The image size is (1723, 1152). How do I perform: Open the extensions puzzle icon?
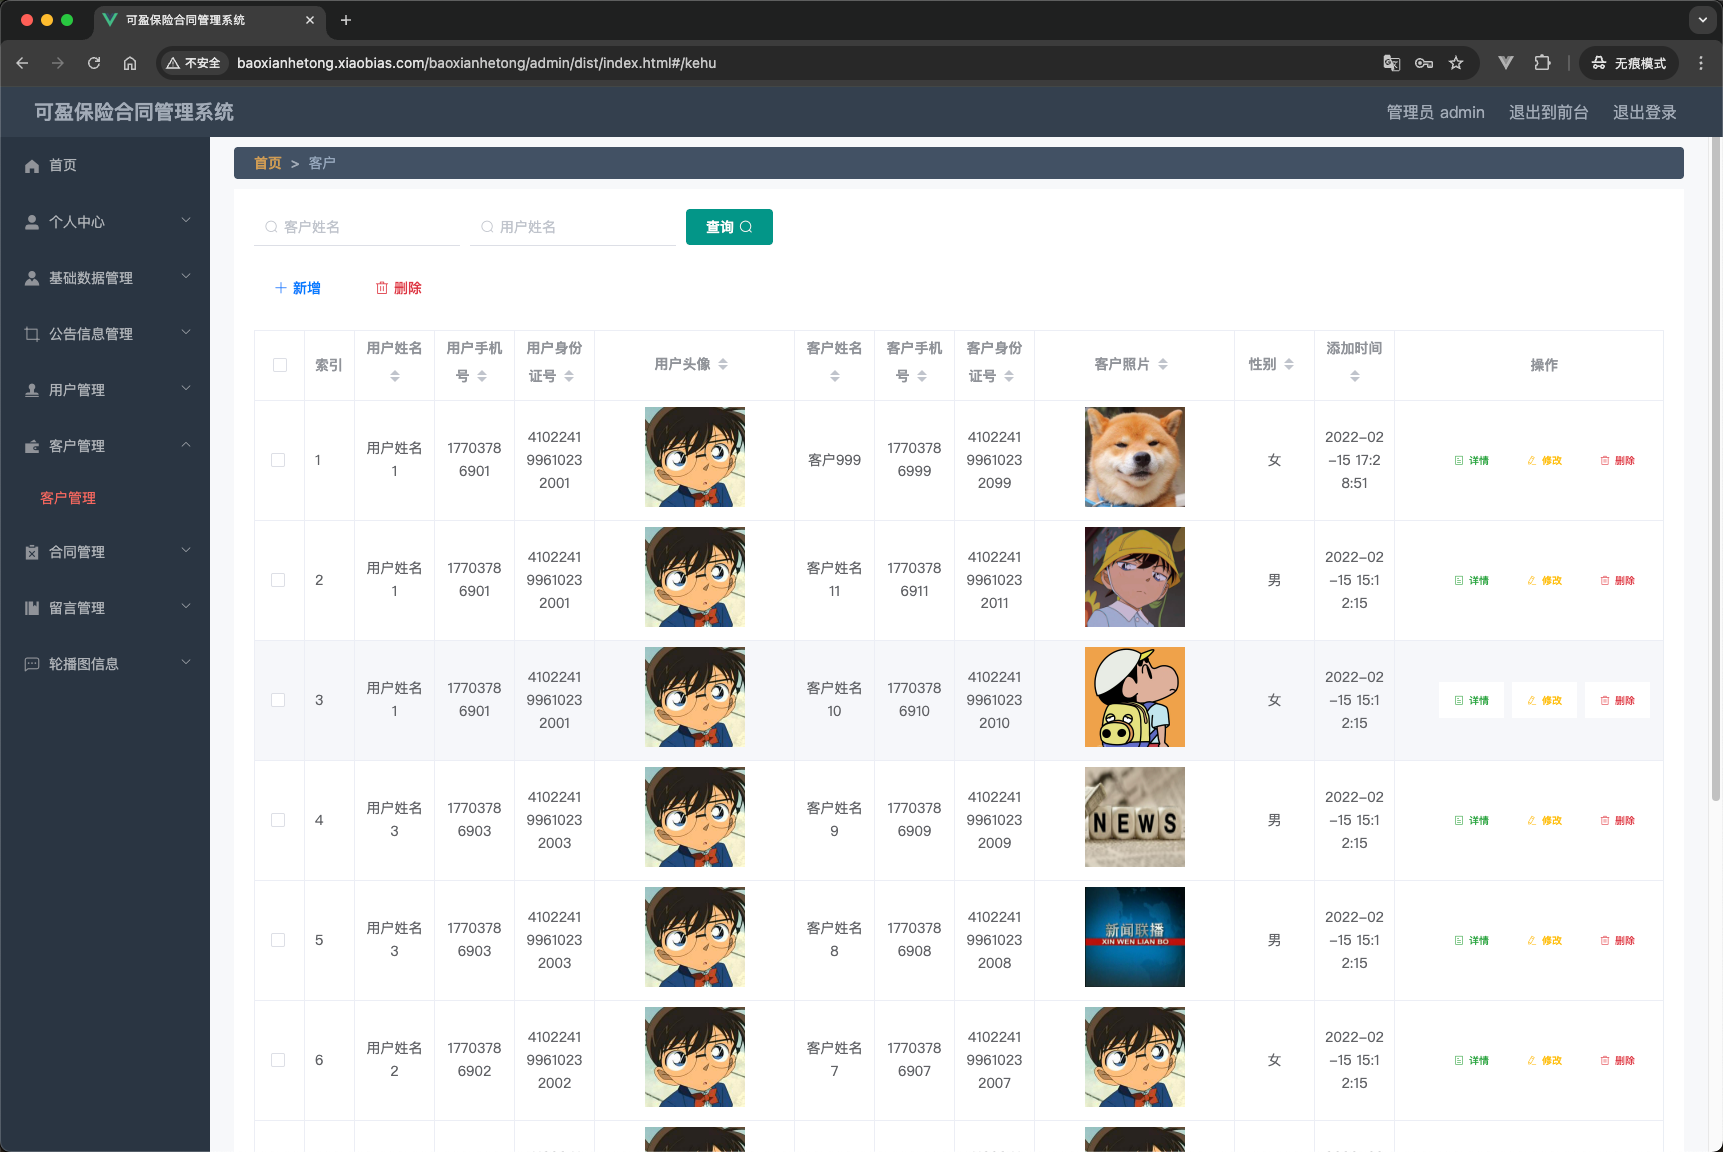pyautogui.click(x=1542, y=63)
